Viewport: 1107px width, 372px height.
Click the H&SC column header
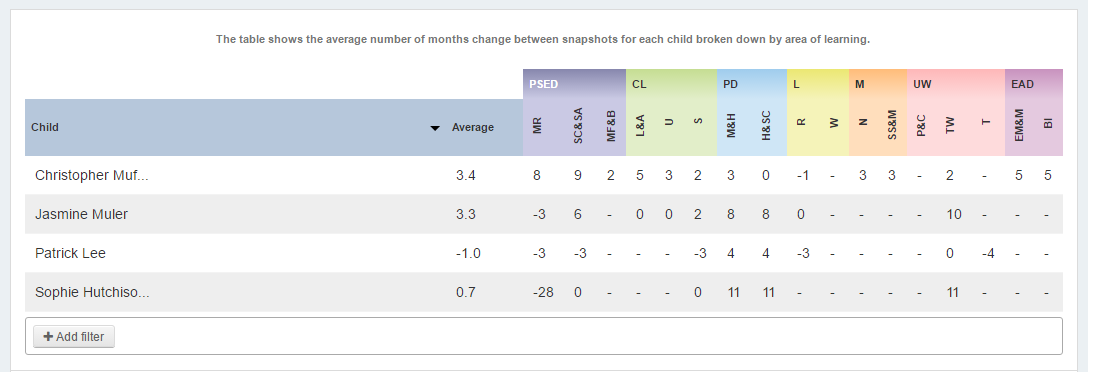(x=766, y=128)
